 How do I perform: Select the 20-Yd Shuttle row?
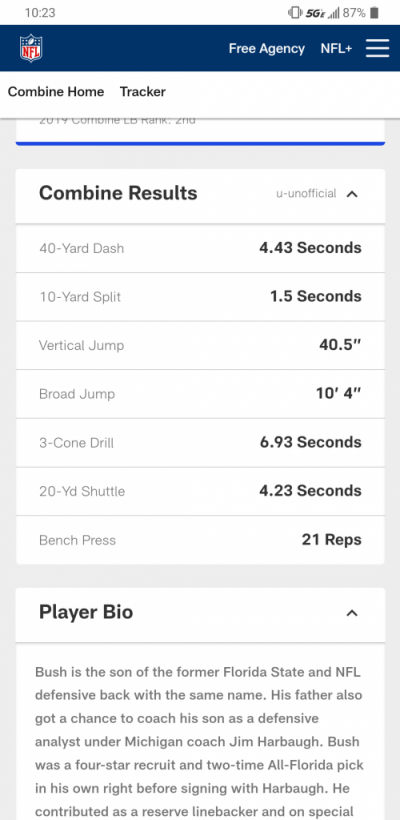click(200, 491)
